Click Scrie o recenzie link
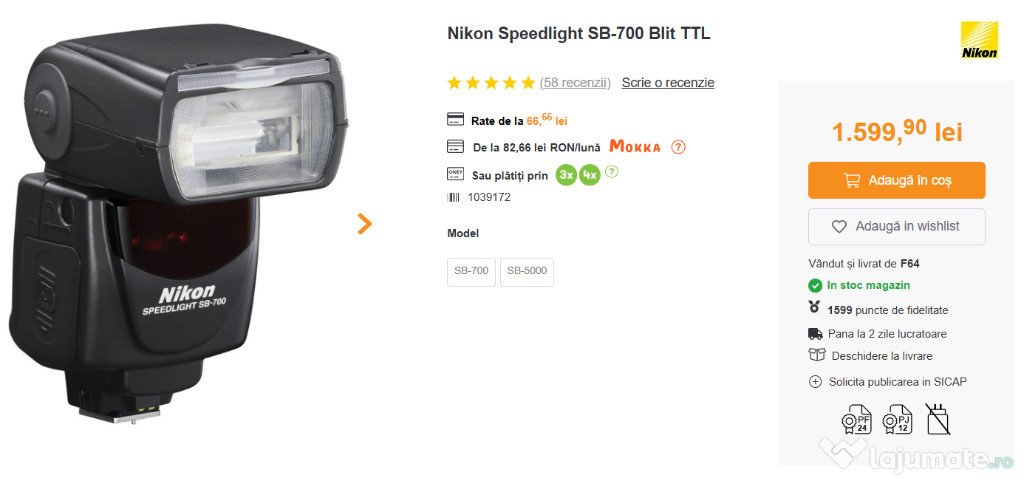This screenshot has width=1024, height=480. pyautogui.click(x=667, y=83)
